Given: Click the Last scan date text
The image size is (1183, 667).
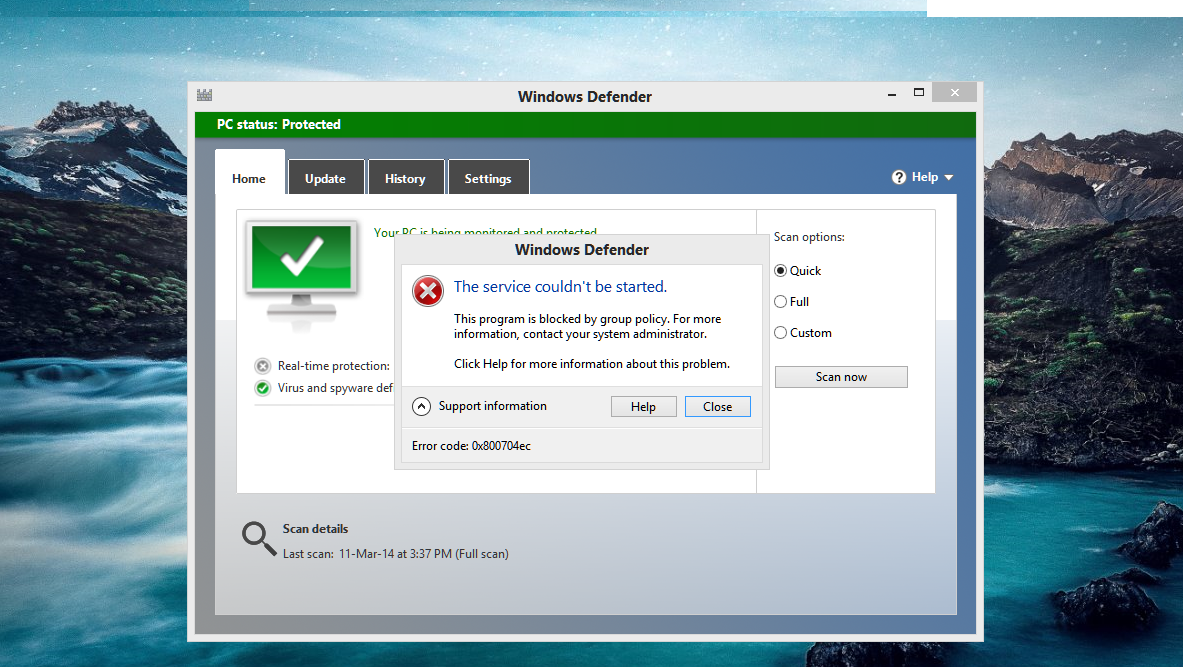Looking at the screenshot, I should click(395, 554).
